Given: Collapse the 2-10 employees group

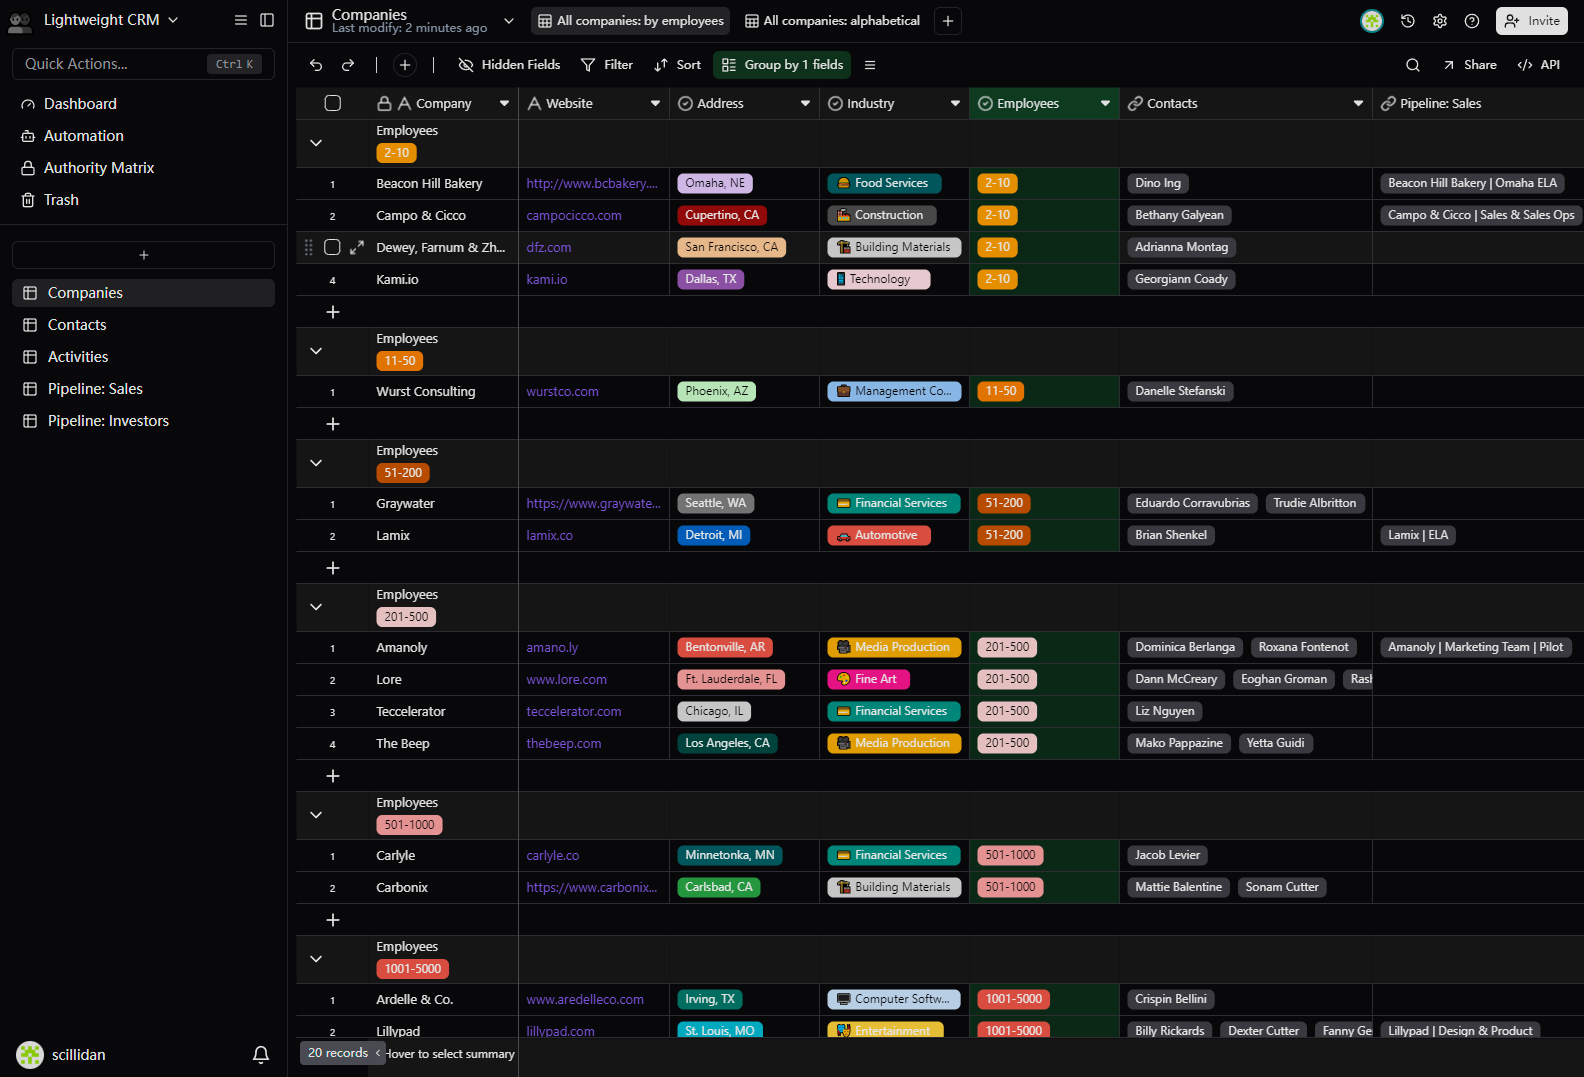Looking at the screenshot, I should (x=316, y=143).
